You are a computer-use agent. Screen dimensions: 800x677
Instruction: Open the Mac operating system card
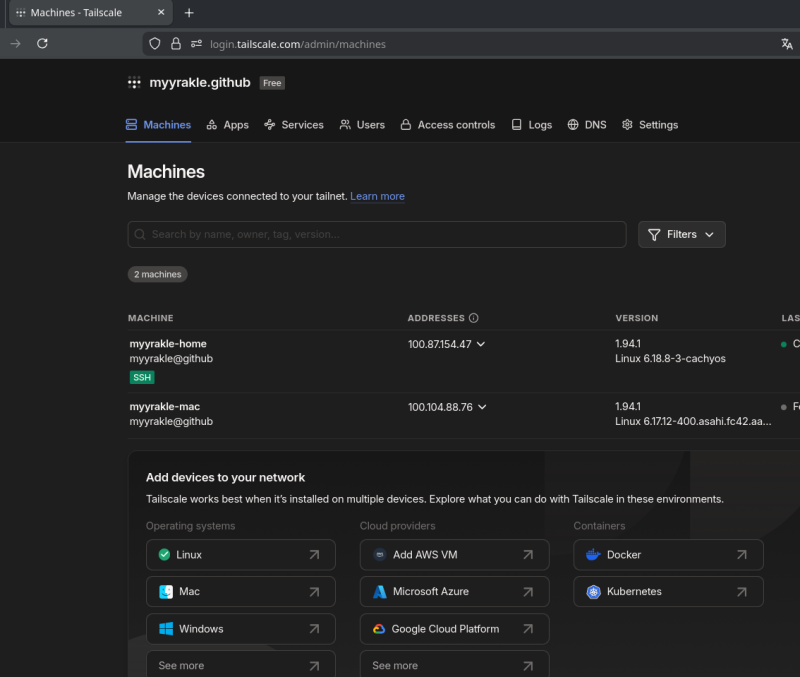coord(240,592)
